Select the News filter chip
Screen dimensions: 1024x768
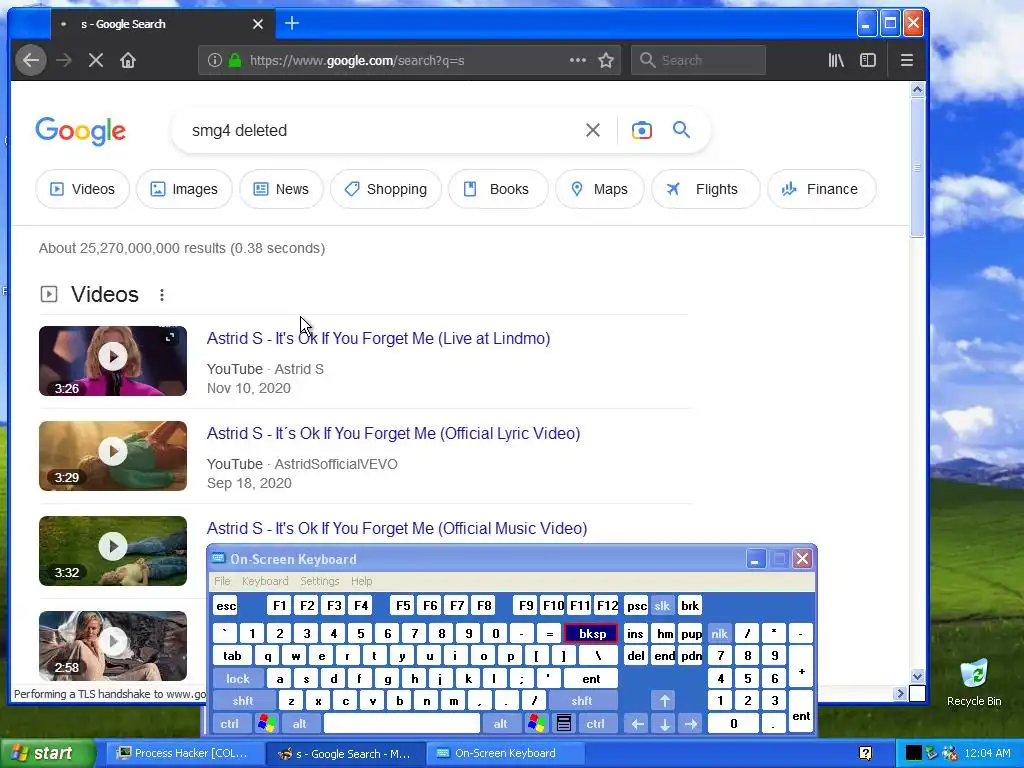pos(281,189)
